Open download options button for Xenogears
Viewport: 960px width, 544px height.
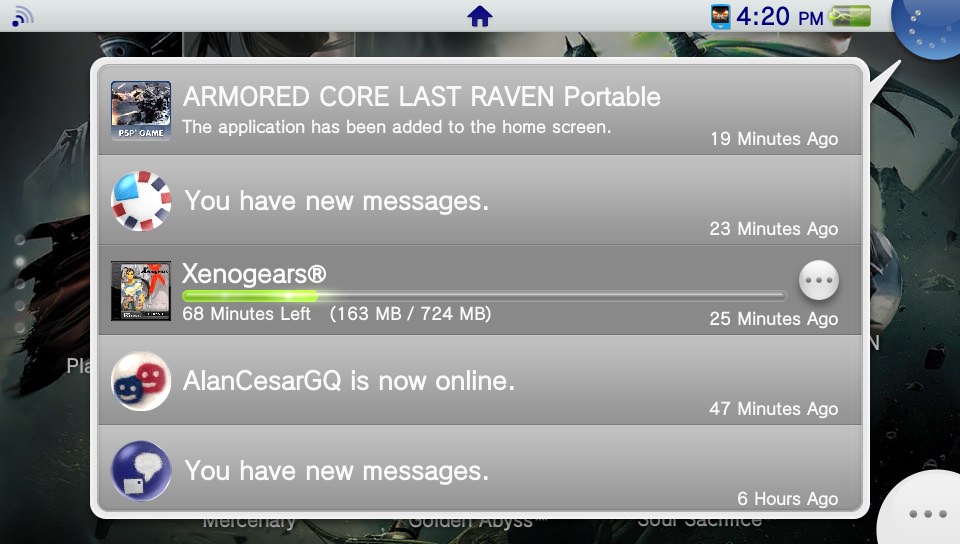tap(819, 280)
